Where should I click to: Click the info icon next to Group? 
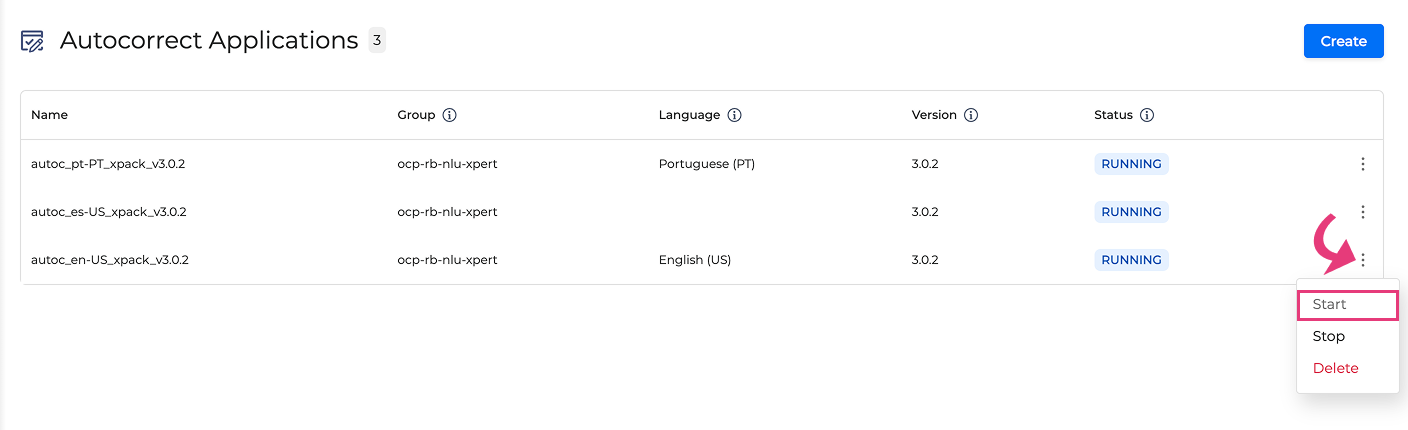(x=449, y=115)
